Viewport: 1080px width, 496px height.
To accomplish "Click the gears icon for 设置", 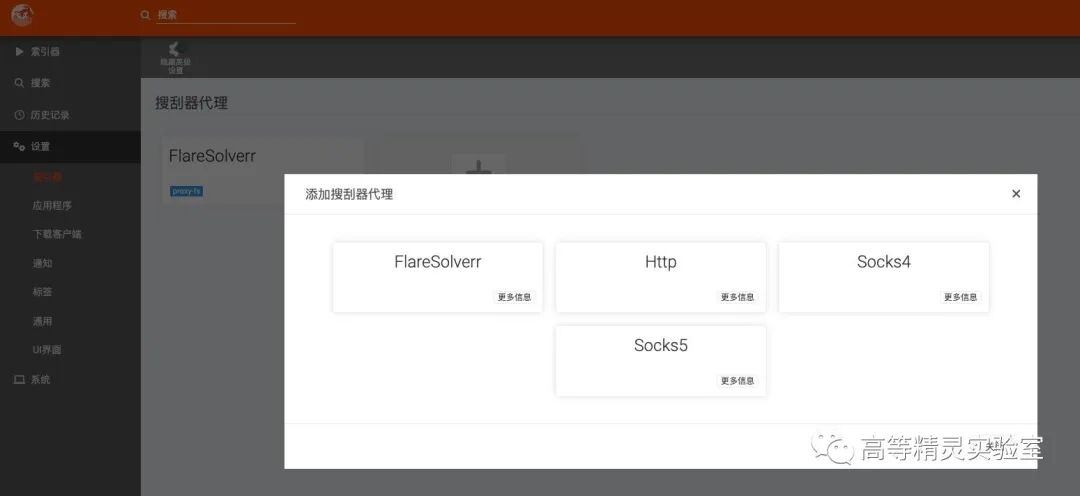I will pyautogui.click(x=19, y=147).
